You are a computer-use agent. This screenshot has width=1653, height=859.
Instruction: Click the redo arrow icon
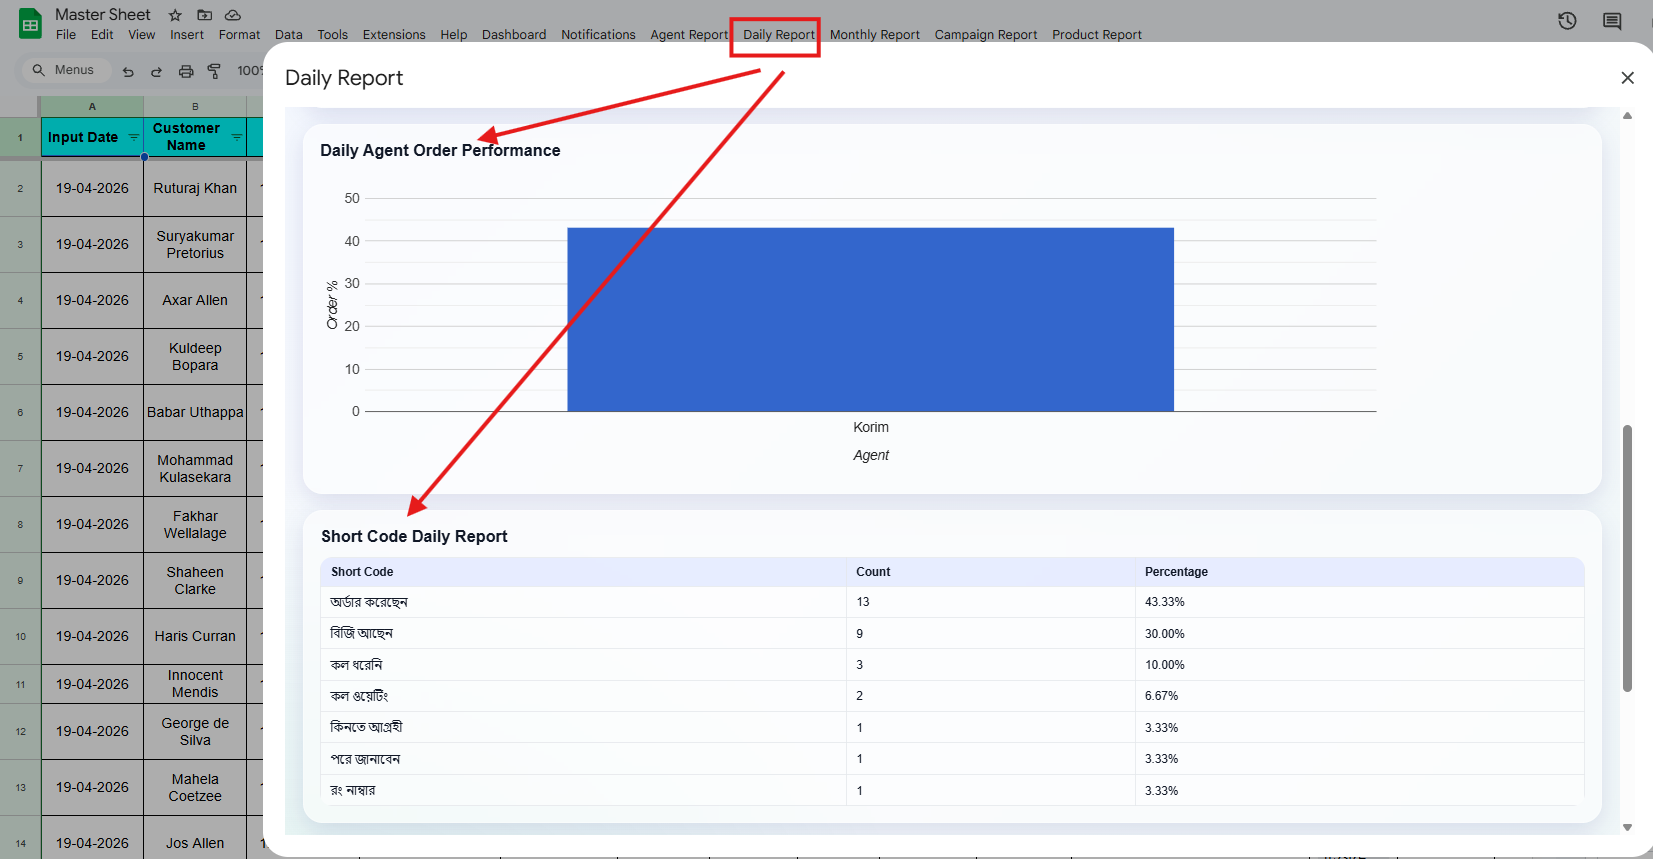[x=156, y=71]
